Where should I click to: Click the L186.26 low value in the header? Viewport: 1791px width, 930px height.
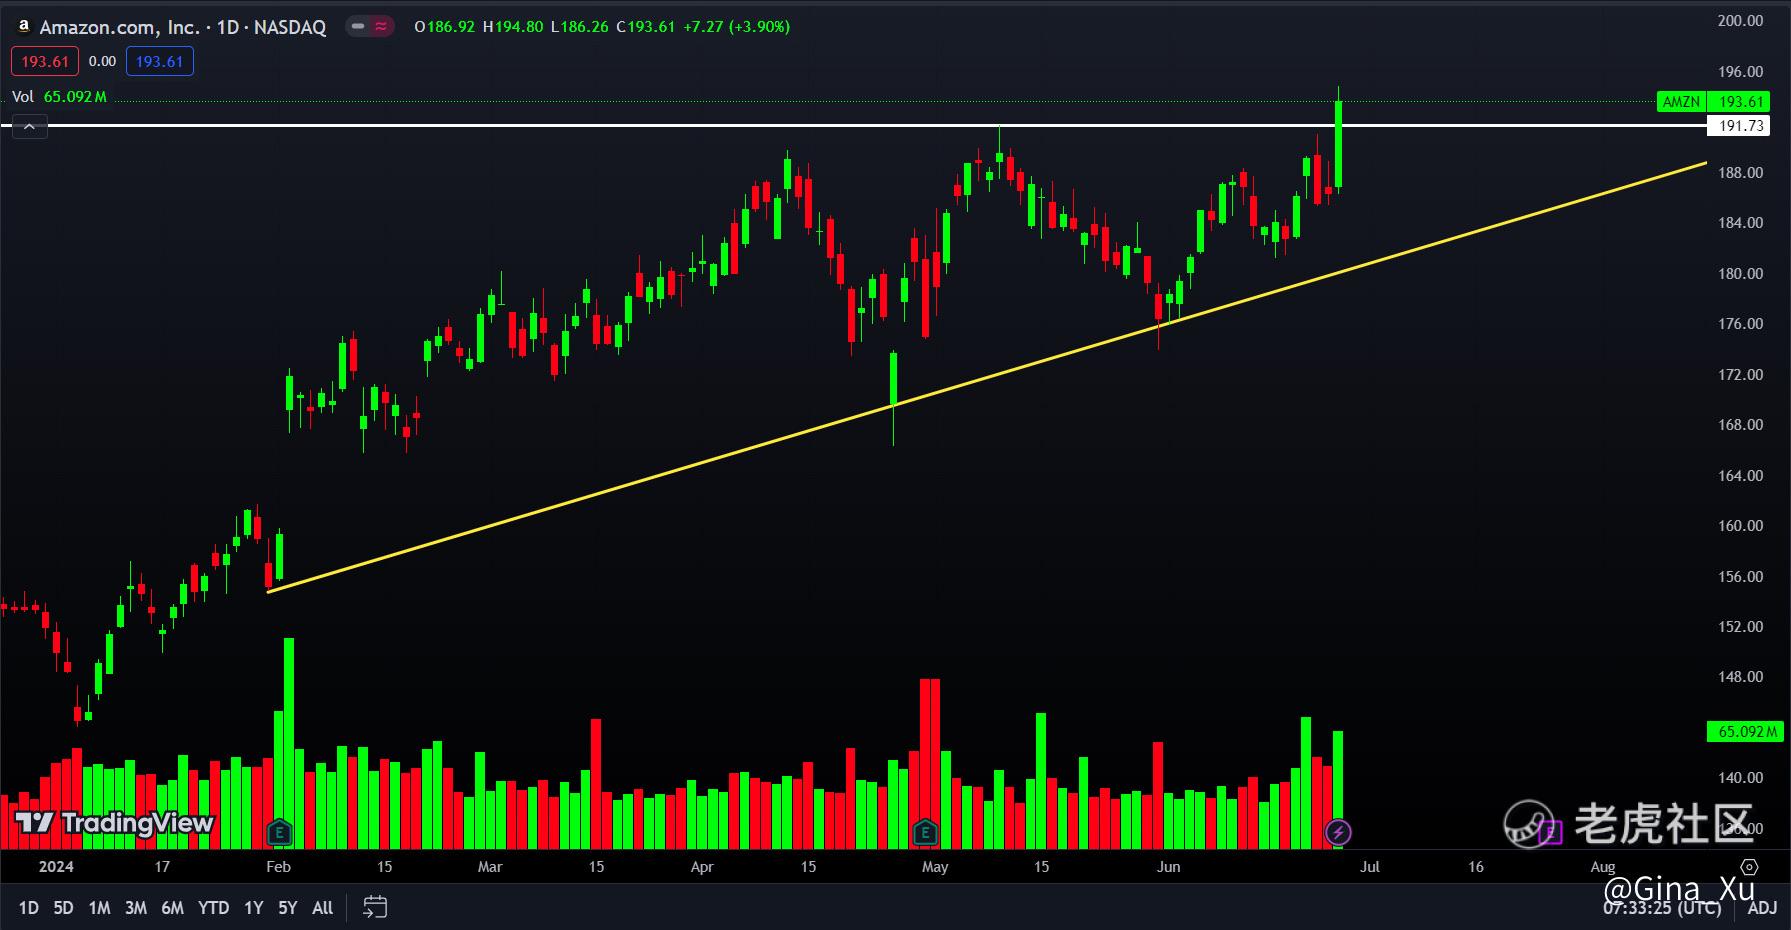pyautogui.click(x=580, y=27)
